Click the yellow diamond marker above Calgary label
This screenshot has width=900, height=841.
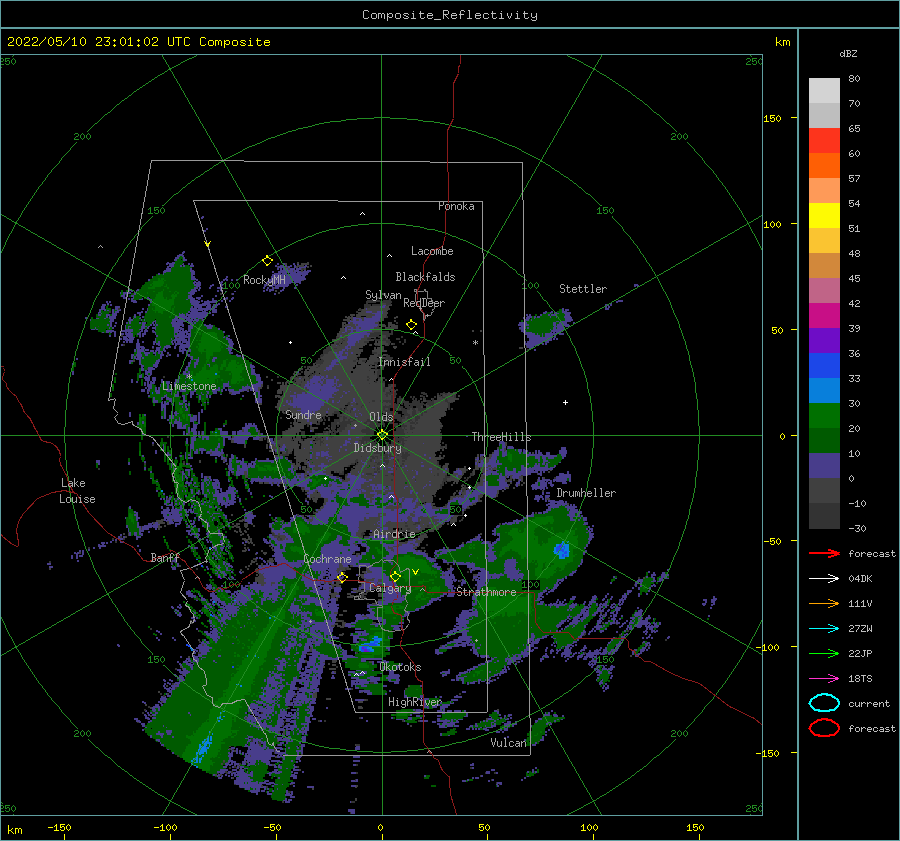[x=395, y=576]
